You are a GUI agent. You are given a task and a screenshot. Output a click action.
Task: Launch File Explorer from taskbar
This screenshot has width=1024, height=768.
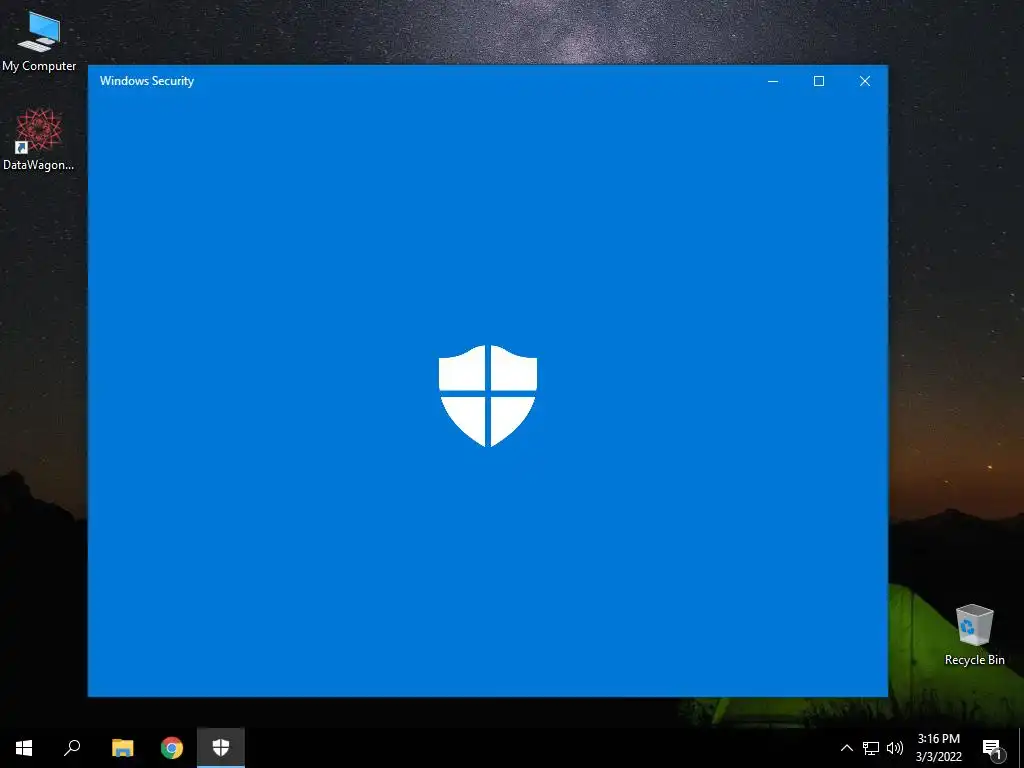pos(122,748)
